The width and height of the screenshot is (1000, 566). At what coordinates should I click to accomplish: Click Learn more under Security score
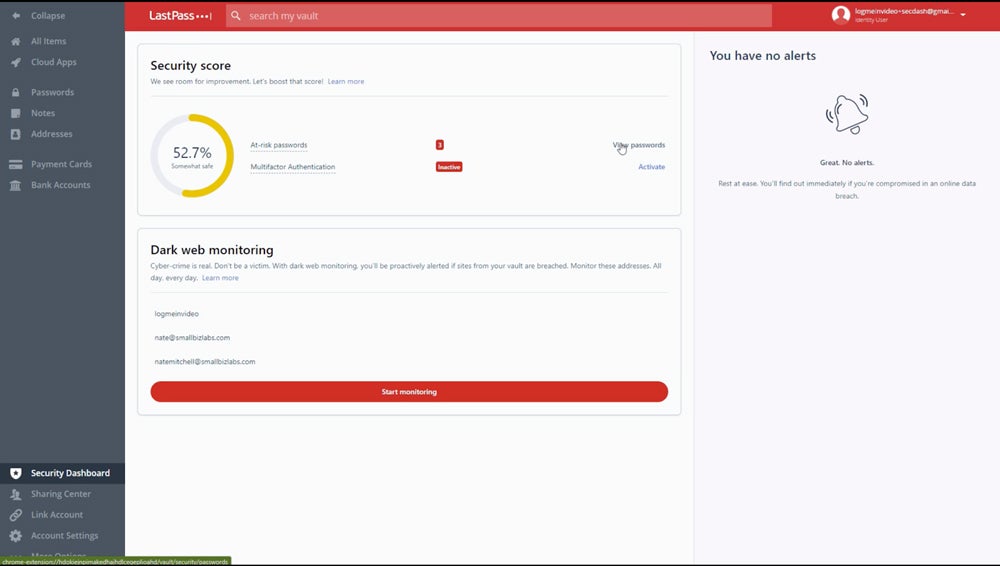pos(346,82)
